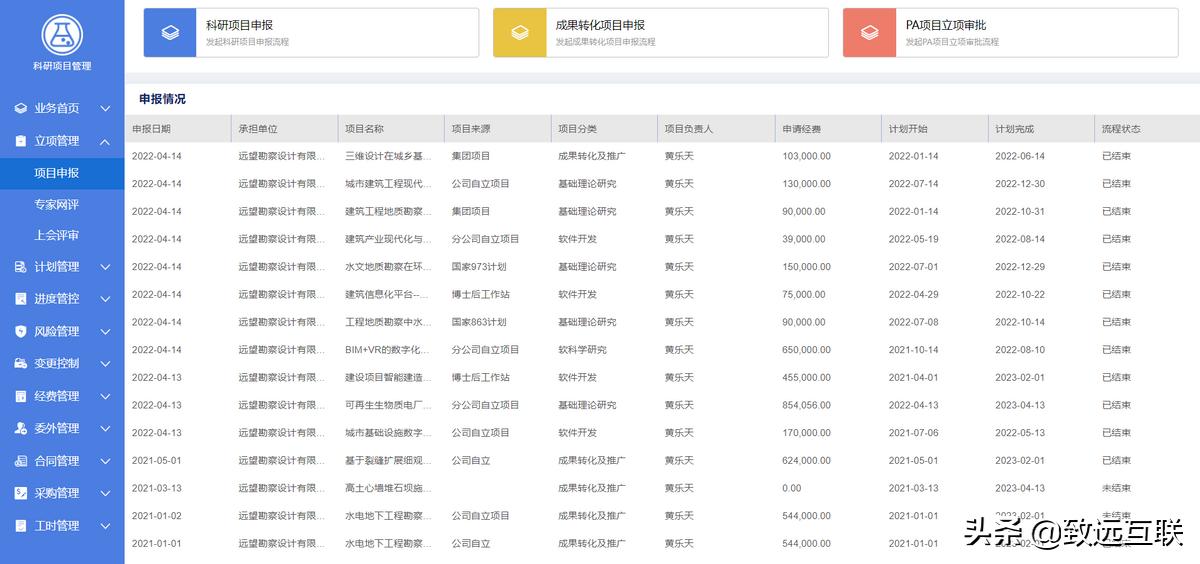Sort by 申请经费 column header
The width and height of the screenshot is (1200, 564).
tap(802, 129)
